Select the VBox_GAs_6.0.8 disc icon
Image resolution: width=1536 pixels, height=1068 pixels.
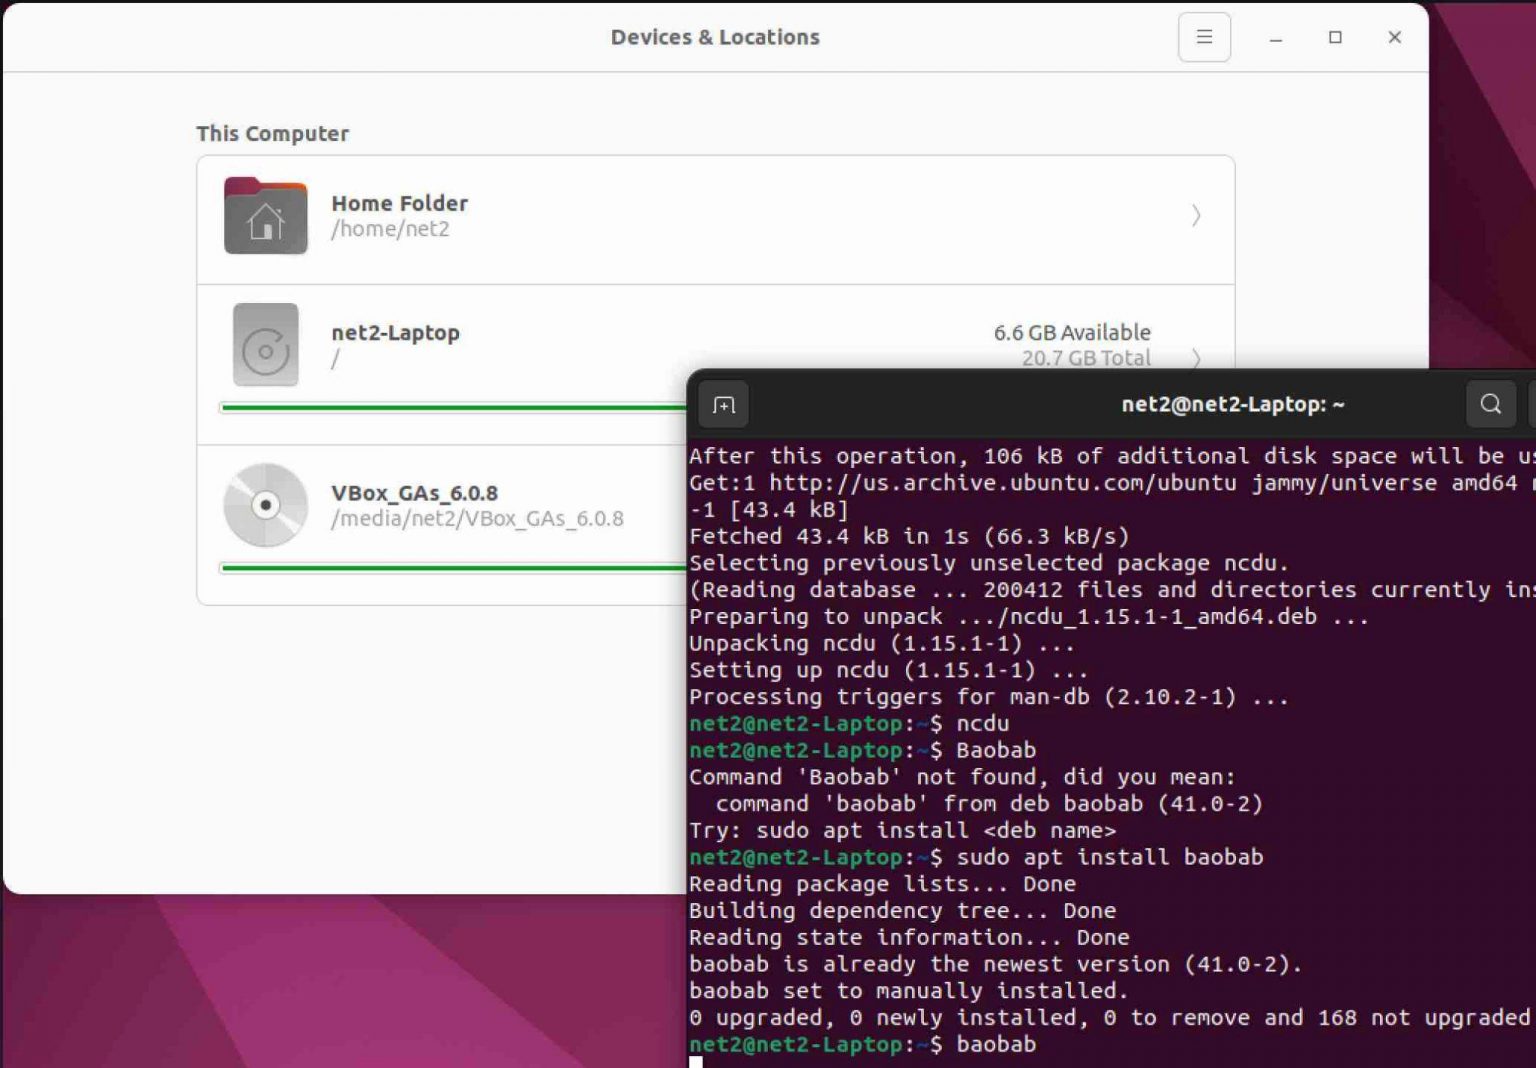click(265, 505)
